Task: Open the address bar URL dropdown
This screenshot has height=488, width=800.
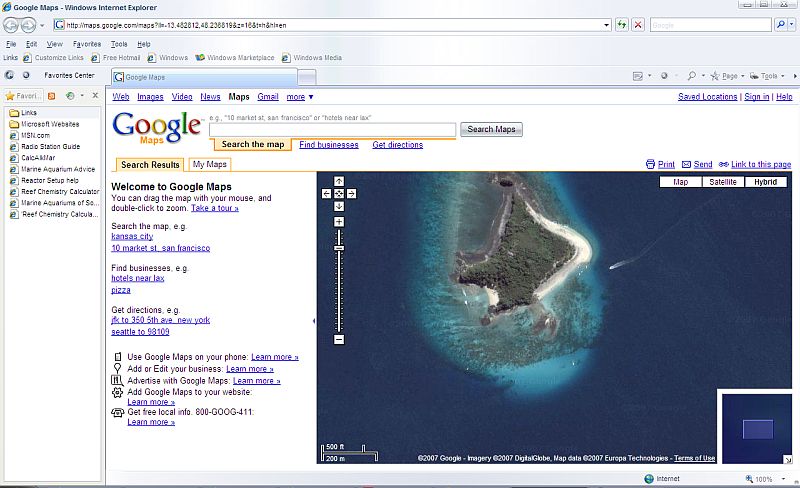Action: (606, 24)
